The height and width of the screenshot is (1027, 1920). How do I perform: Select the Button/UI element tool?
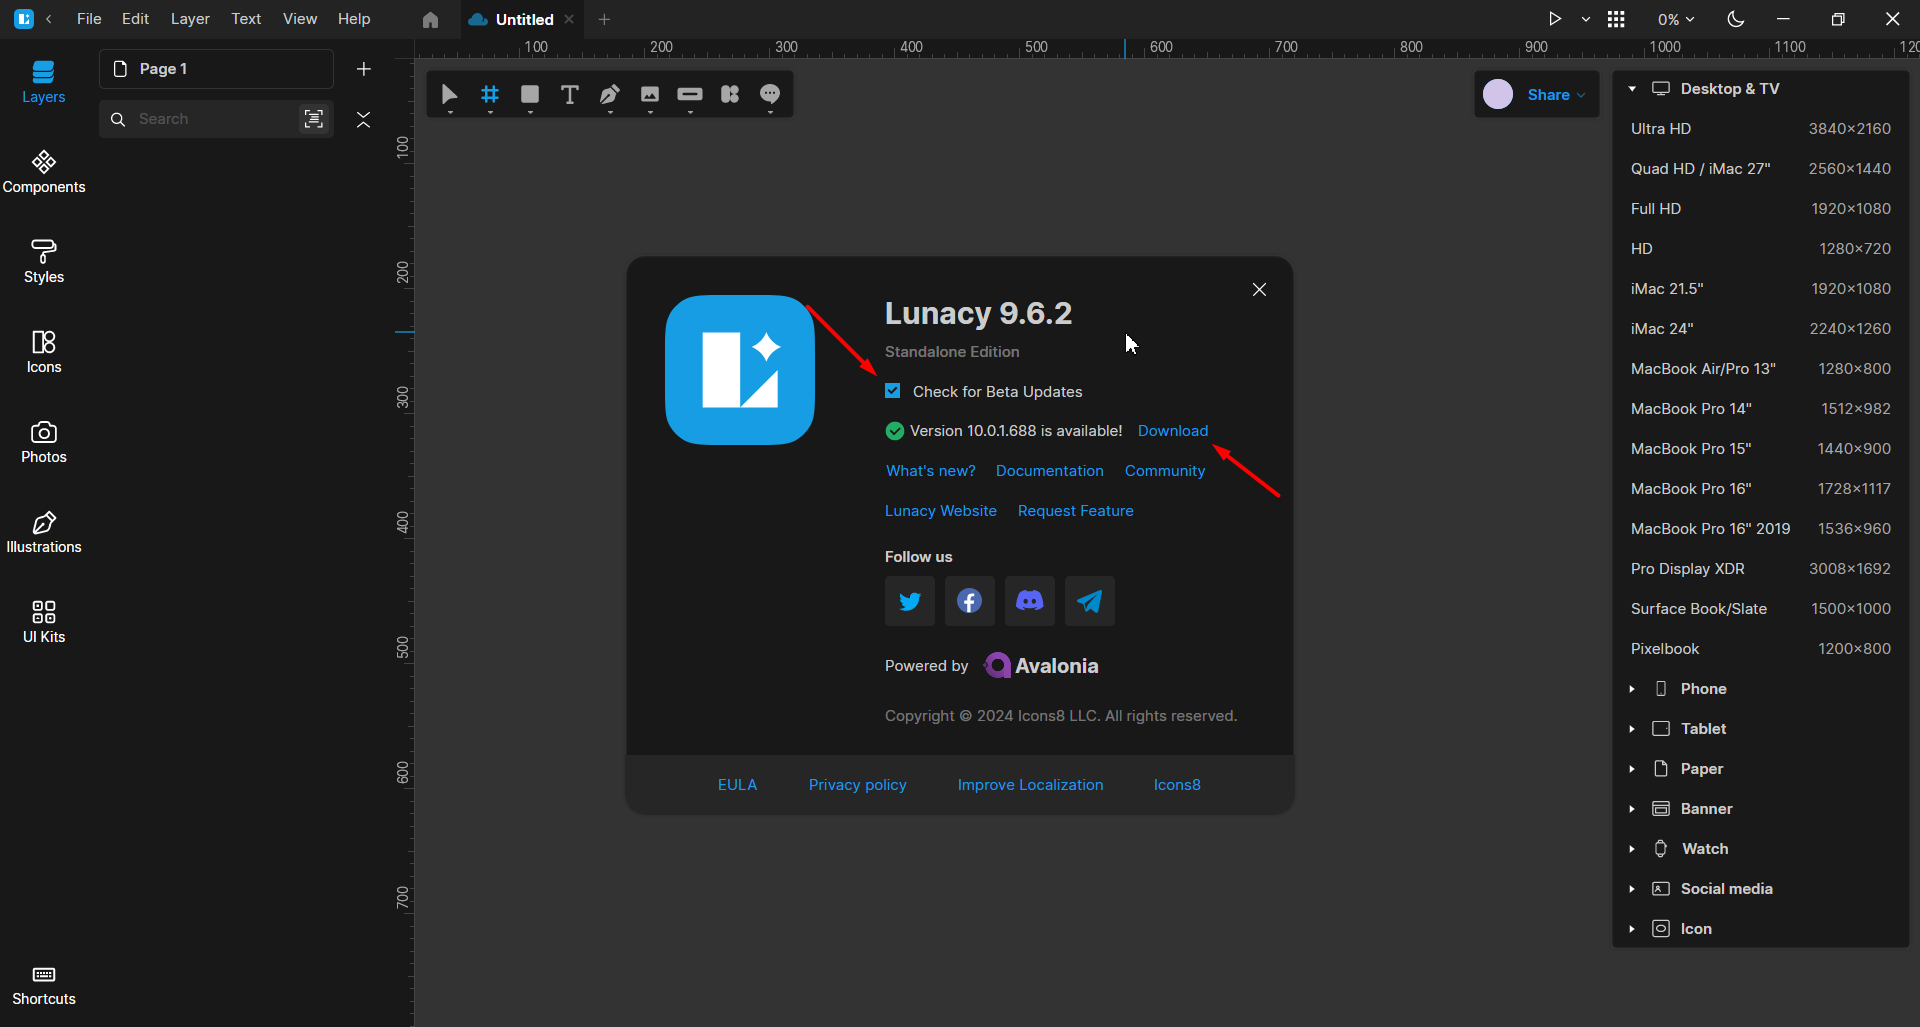pyautogui.click(x=690, y=94)
